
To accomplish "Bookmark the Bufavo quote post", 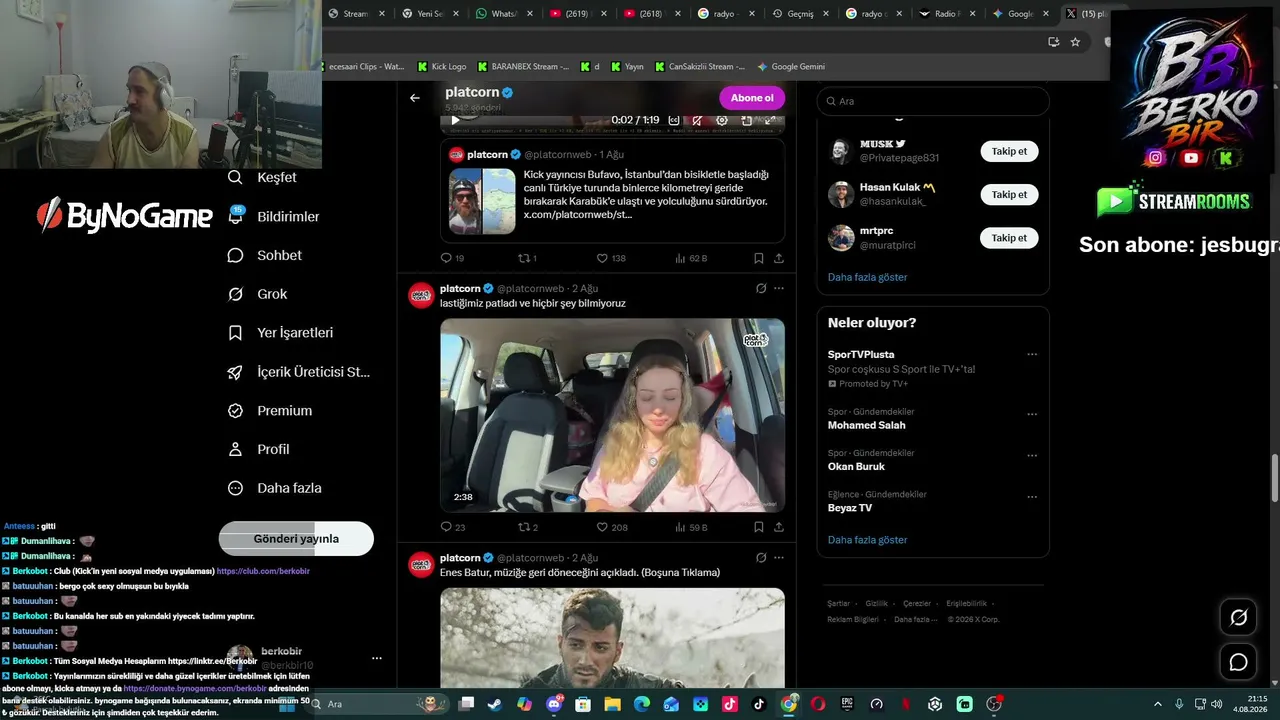I will [759, 258].
